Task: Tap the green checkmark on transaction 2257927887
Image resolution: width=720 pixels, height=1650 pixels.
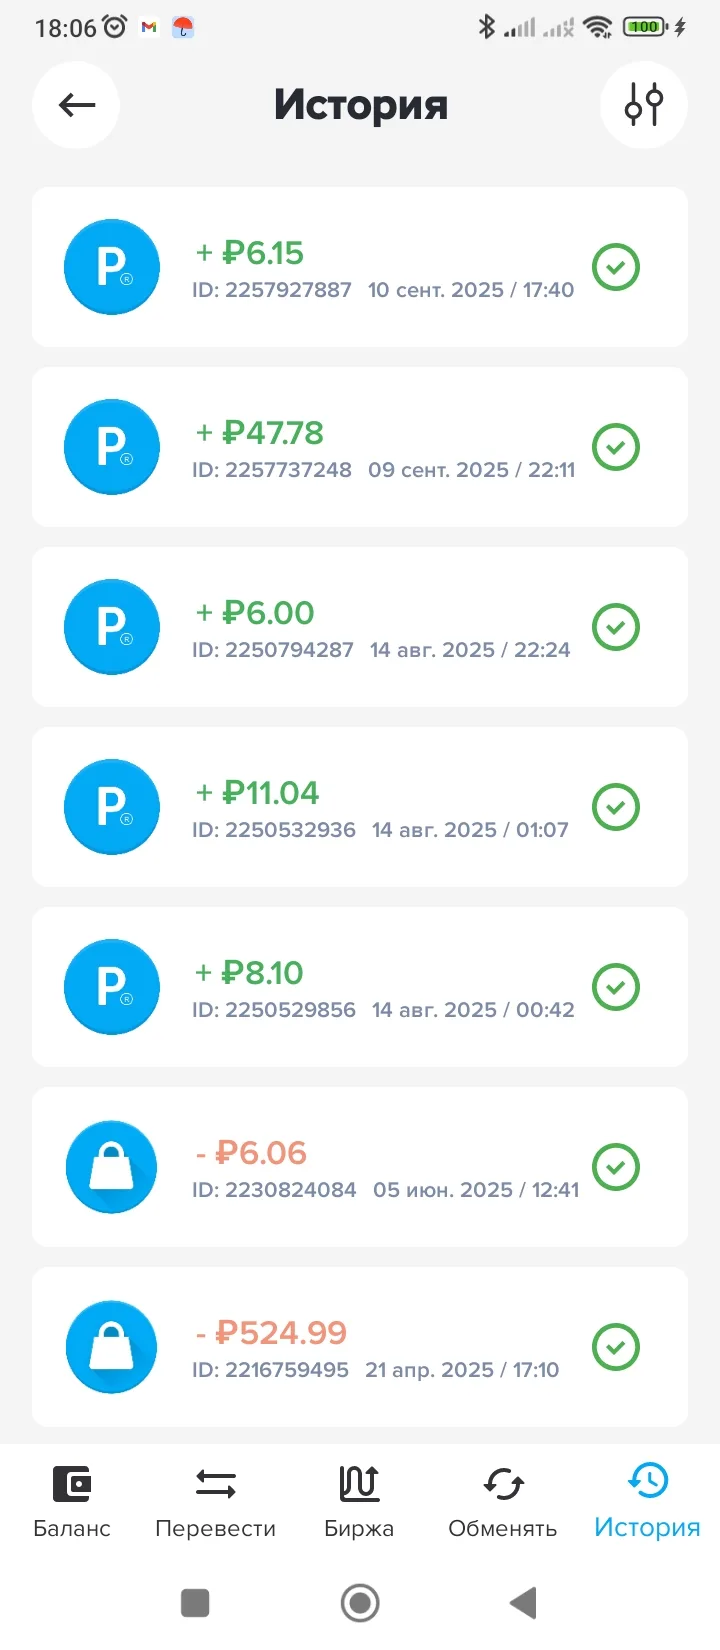Action: pyautogui.click(x=616, y=267)
